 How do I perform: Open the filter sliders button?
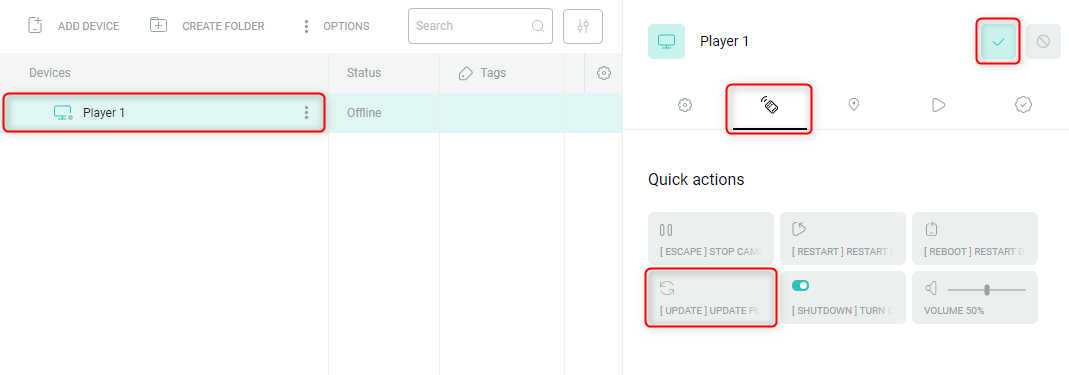tap(583, 27)
